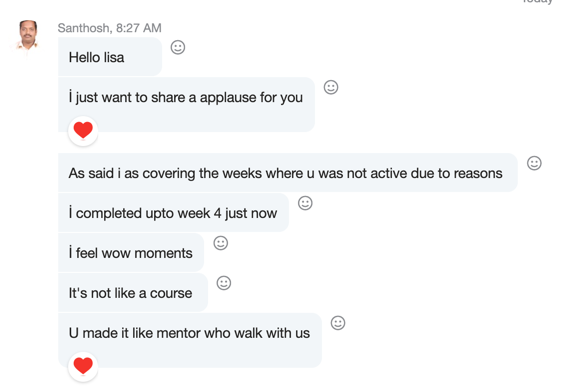Image resolution: width=578 pixels, height=389 pixels.
Task: Add reaction to 'It's not like a course'
Action: [223, 283]
